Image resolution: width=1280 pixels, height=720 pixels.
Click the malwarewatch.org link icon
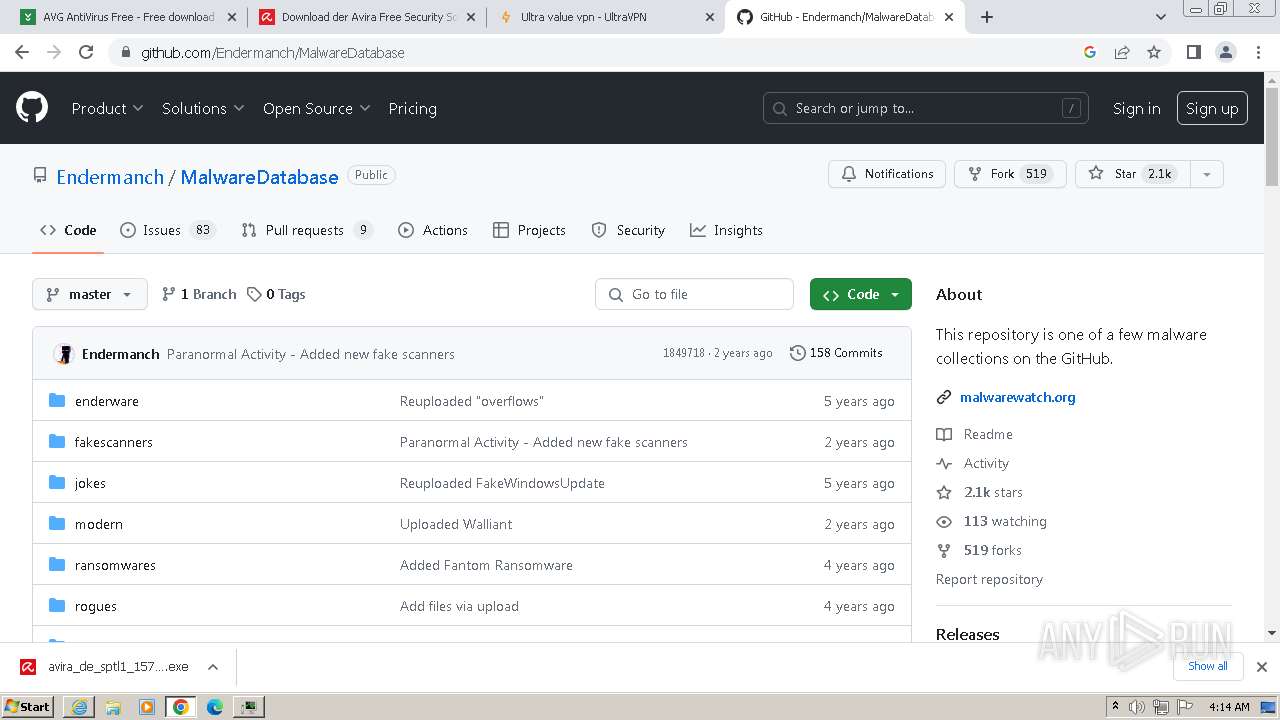pos(944,397)
